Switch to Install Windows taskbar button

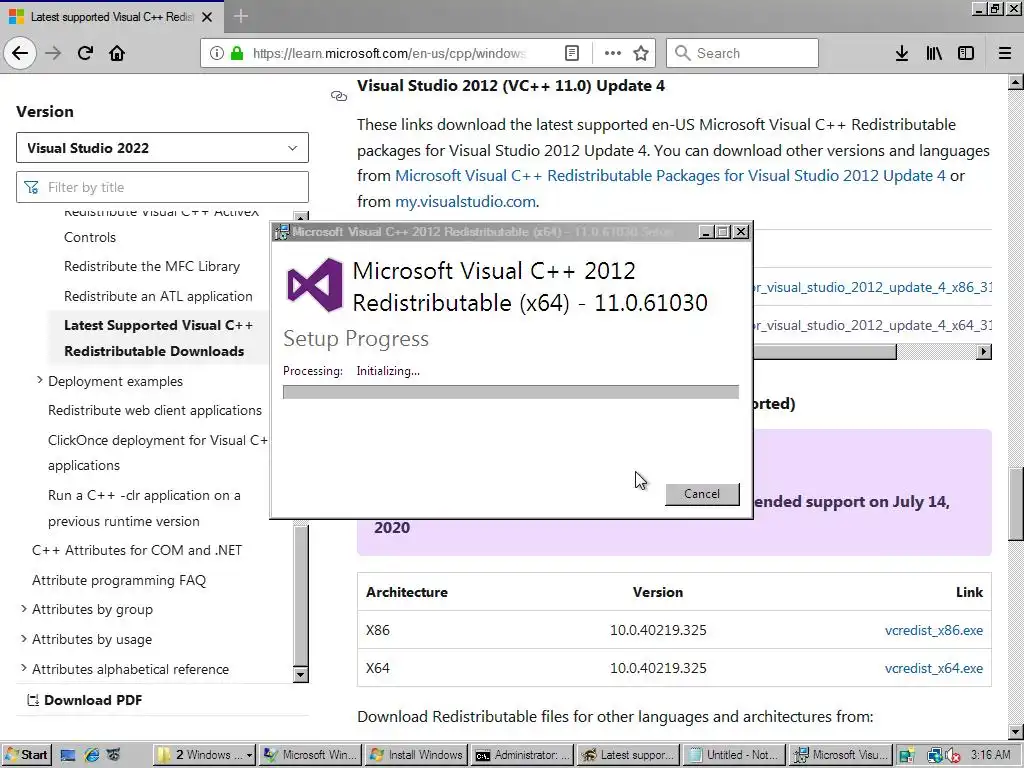coord(417,755)
